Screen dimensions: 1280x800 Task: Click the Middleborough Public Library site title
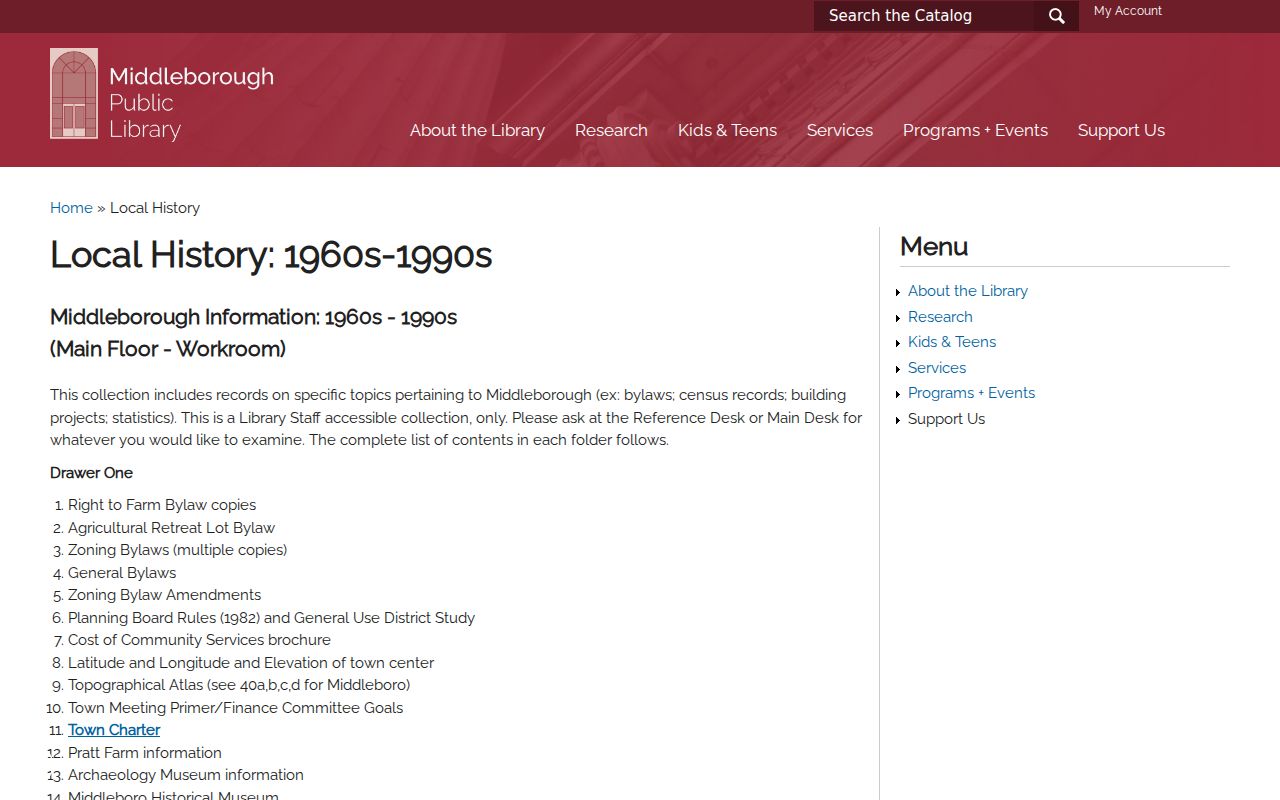(191, 103)
